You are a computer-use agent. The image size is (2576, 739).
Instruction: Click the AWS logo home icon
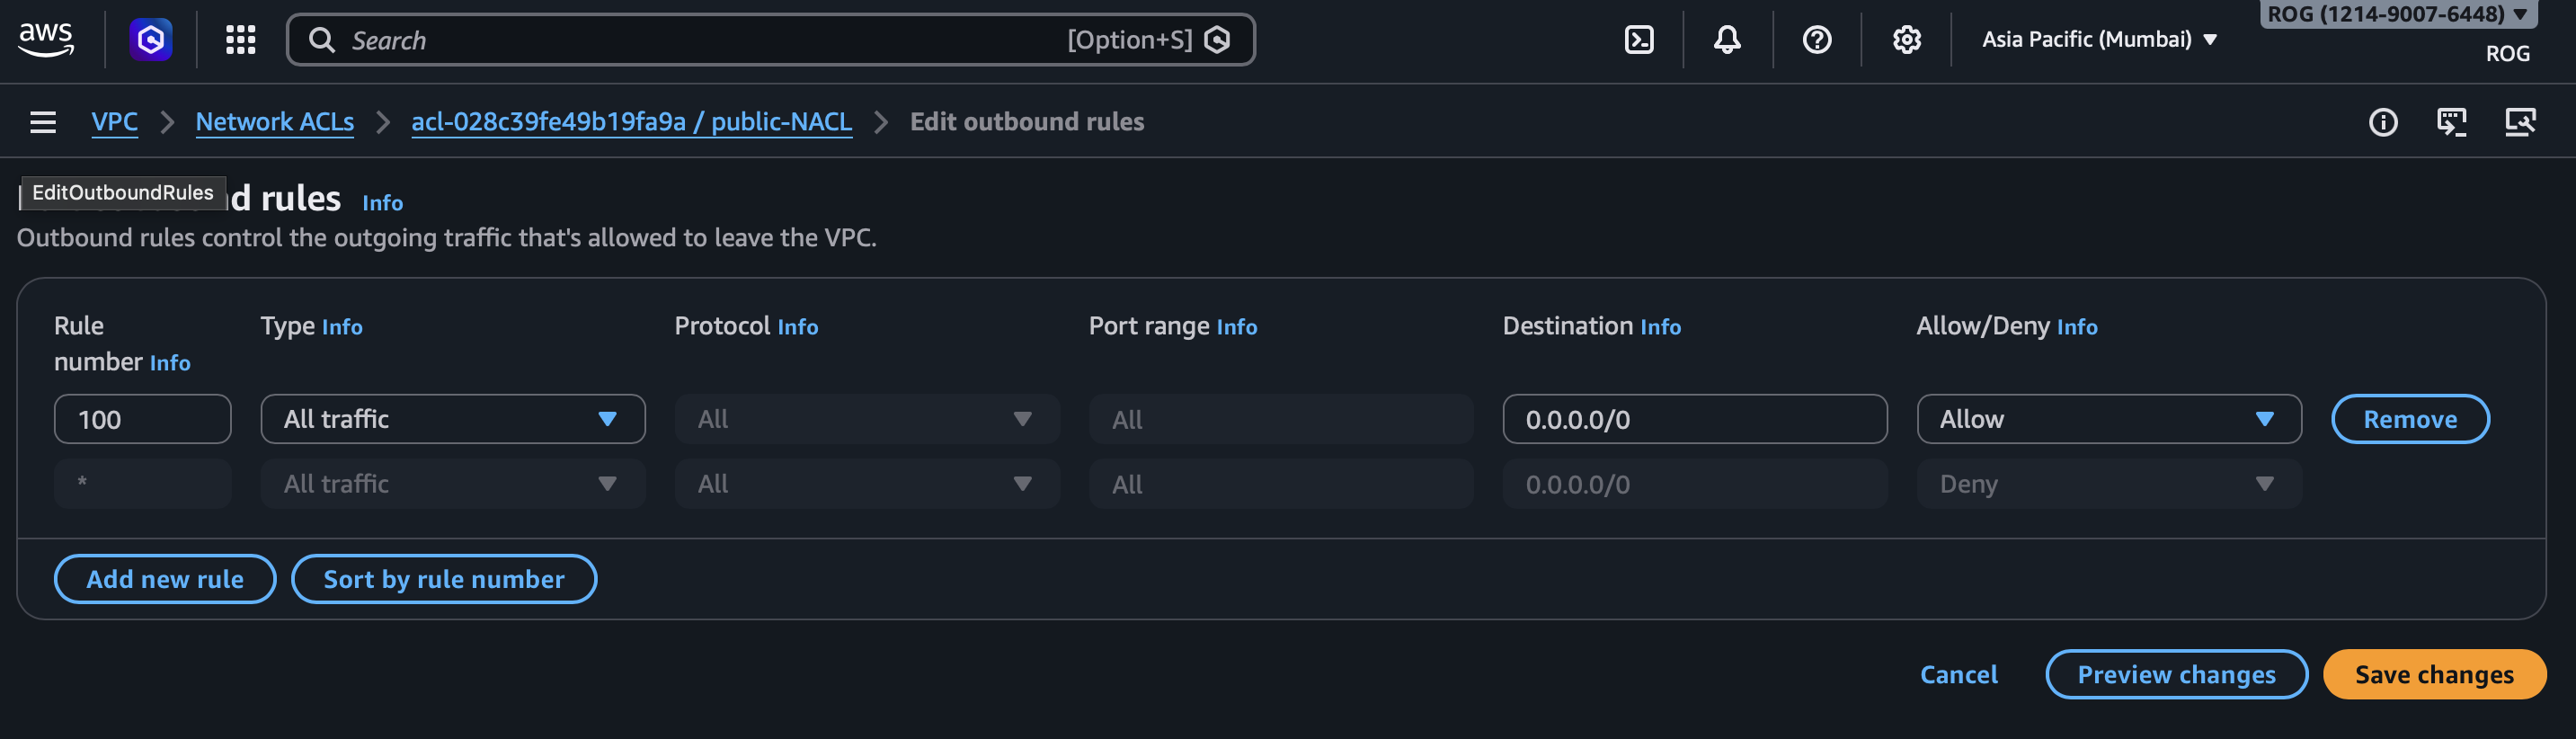point(46,40)
